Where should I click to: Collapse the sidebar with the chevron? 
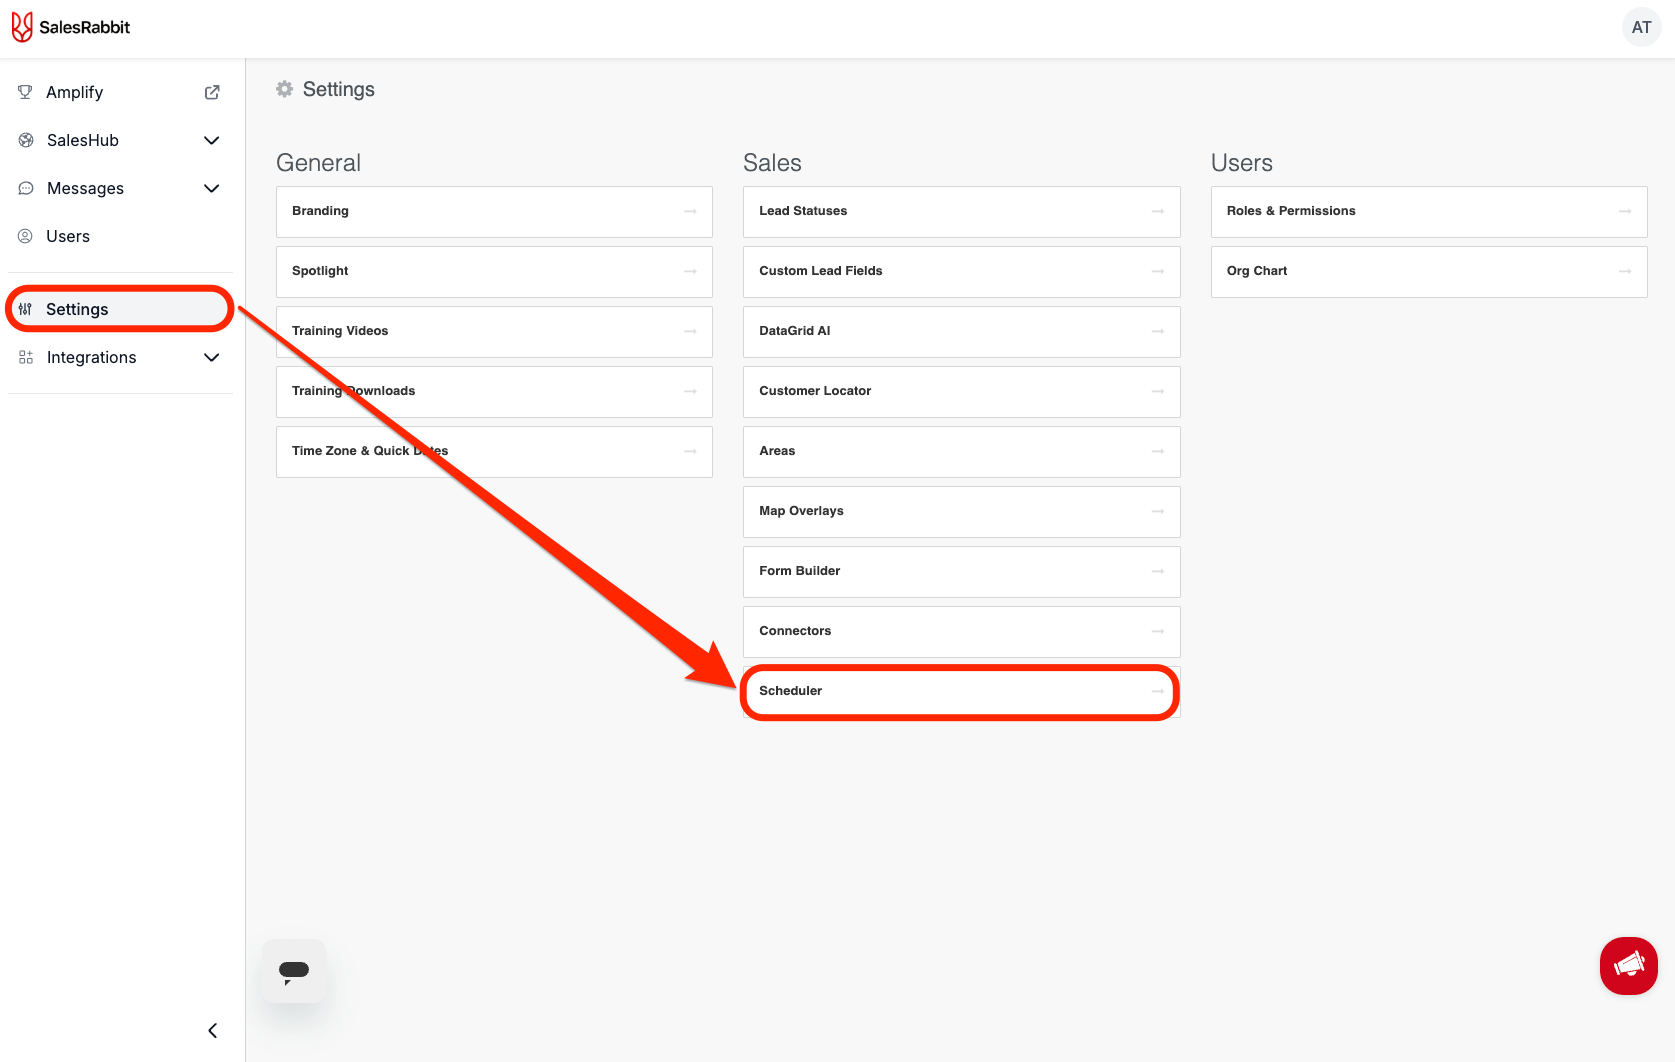(212, 1030)
